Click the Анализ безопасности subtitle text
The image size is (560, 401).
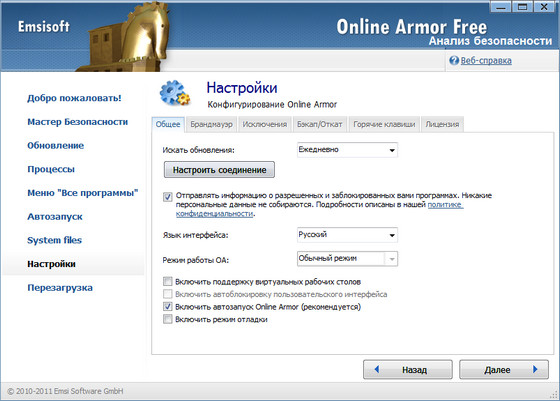(490, 41)
